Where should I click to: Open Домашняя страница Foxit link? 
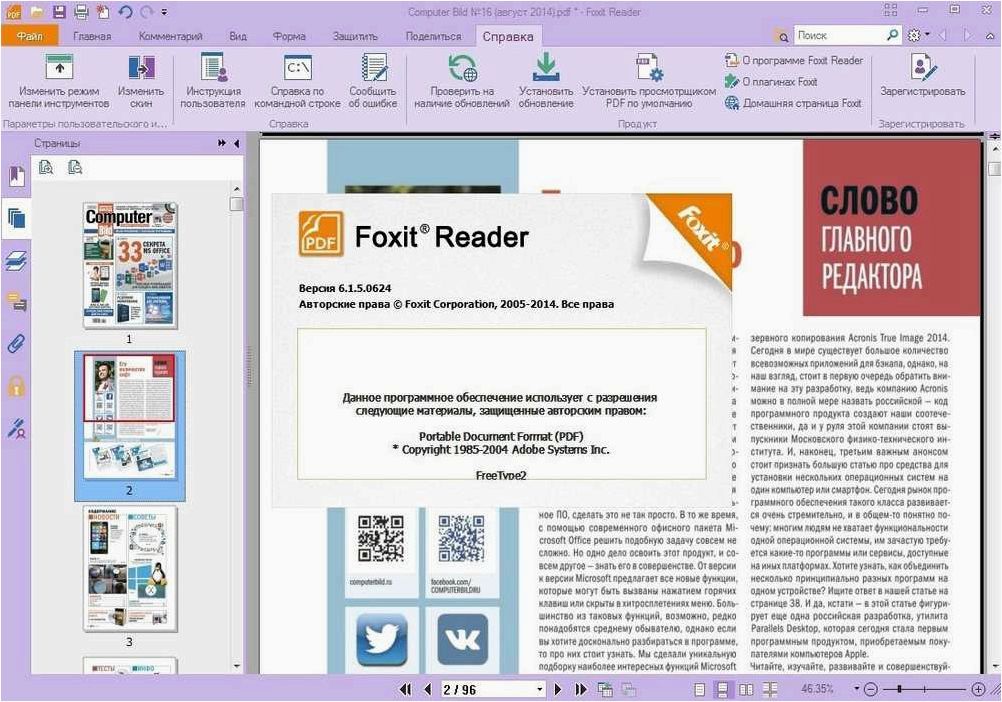(793, 103)
